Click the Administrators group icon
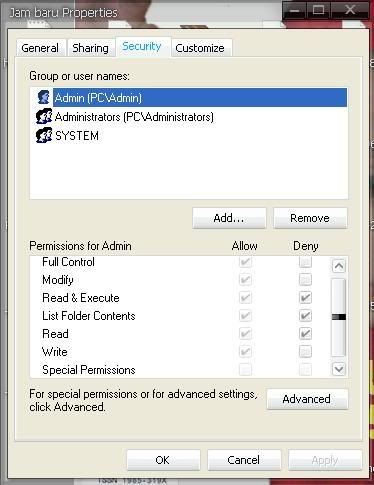 [44, 117]
